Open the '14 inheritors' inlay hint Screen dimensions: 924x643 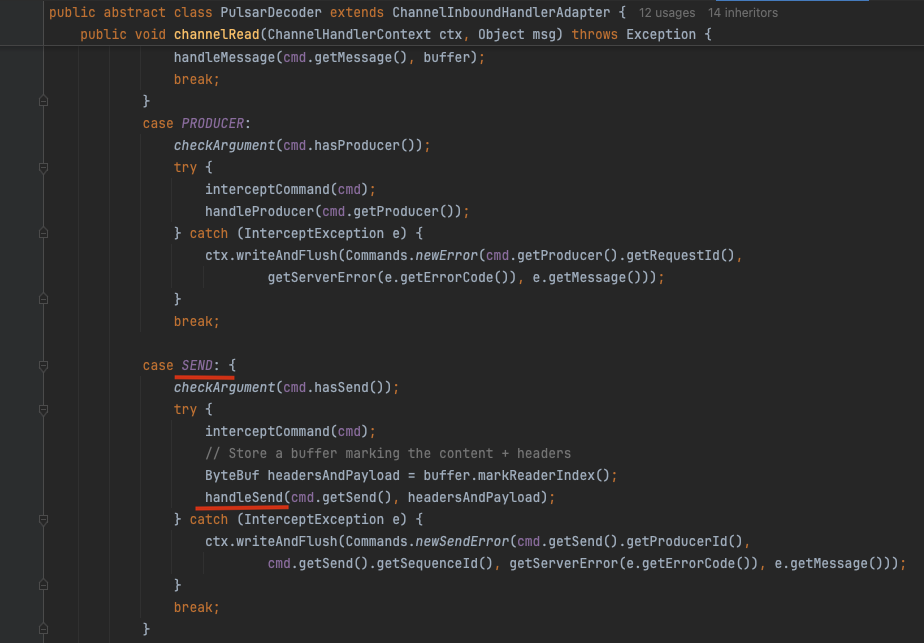coord(742,12)
